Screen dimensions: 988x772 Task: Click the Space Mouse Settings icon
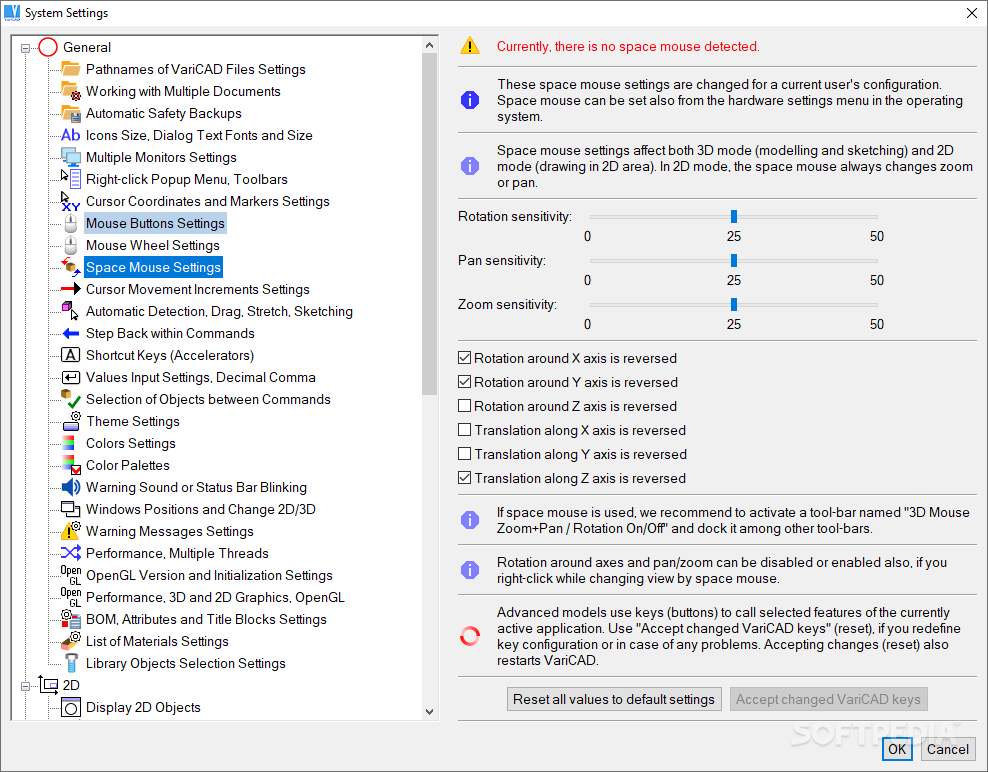click(71, 267)
